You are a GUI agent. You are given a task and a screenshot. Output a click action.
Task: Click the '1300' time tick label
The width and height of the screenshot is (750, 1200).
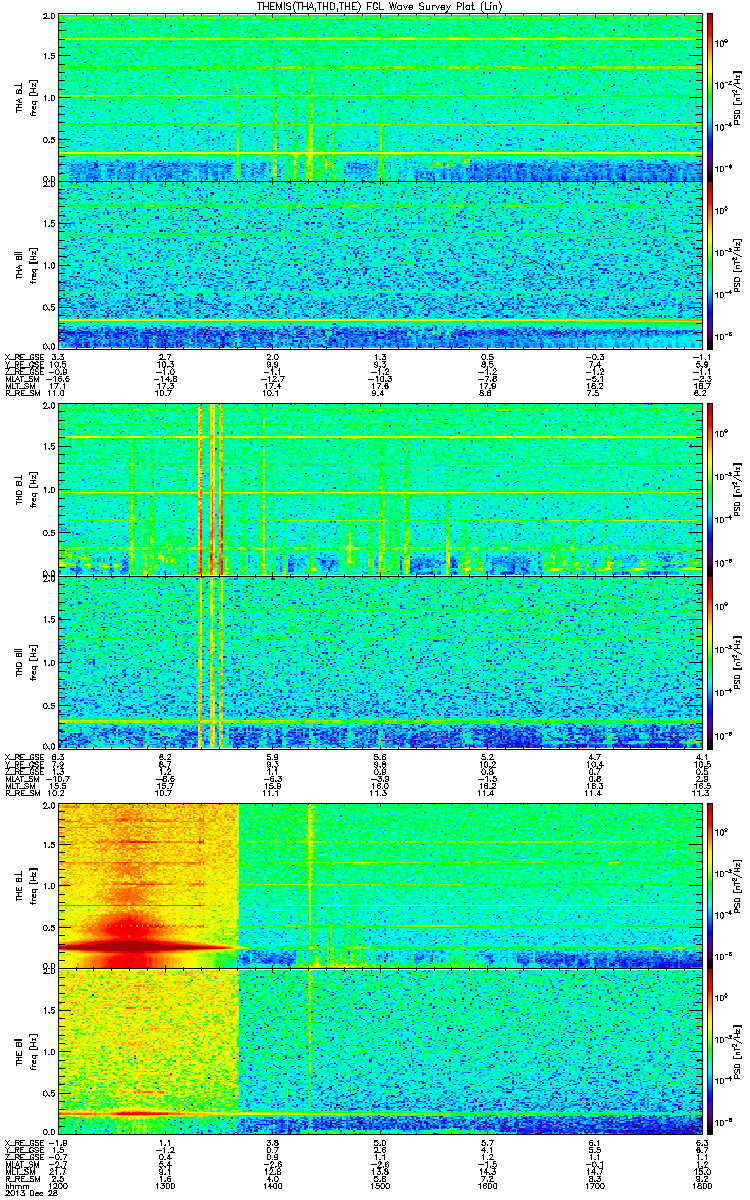click(x=166, y=1186)
